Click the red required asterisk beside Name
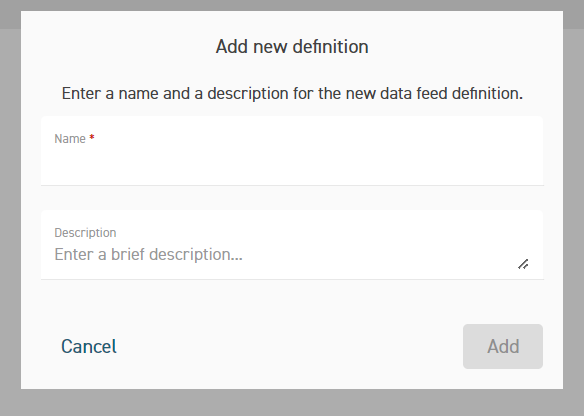Image resolution: width=584 pixels, height=416 pixels. (92, 138)
